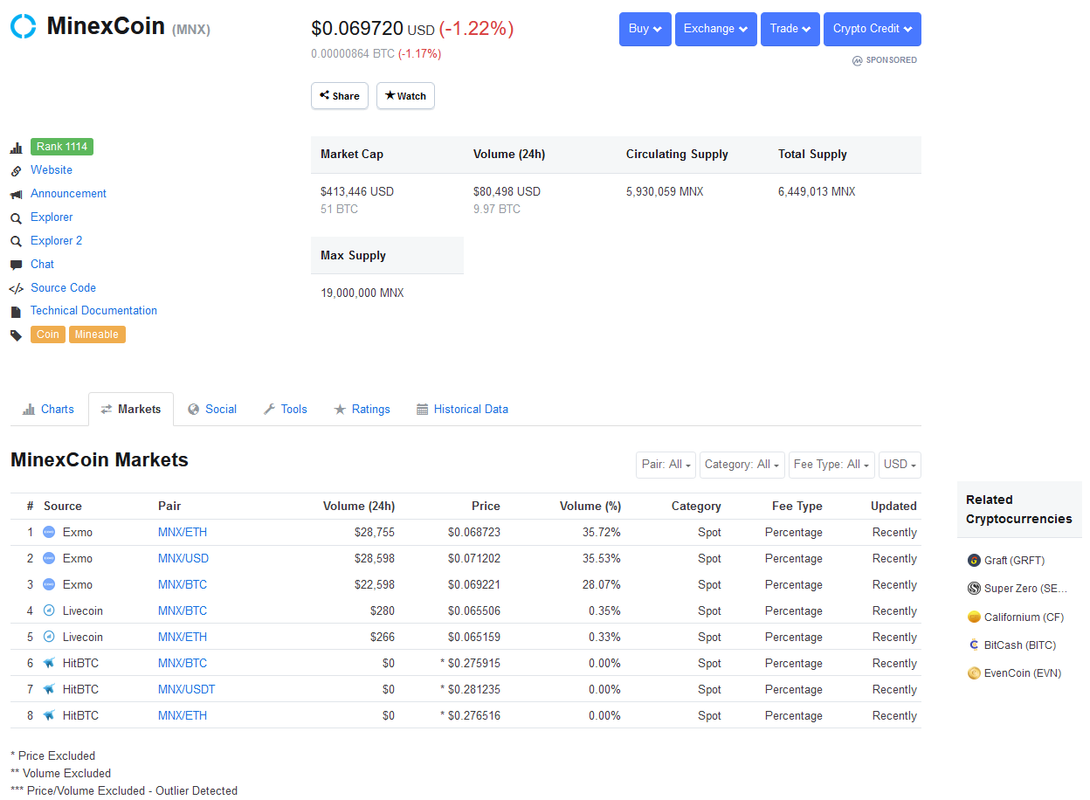The height and width of the screenshot is (800, 1090).
Task: Click the Livecoin icon in row 4
Action: [x=49, y=611]
